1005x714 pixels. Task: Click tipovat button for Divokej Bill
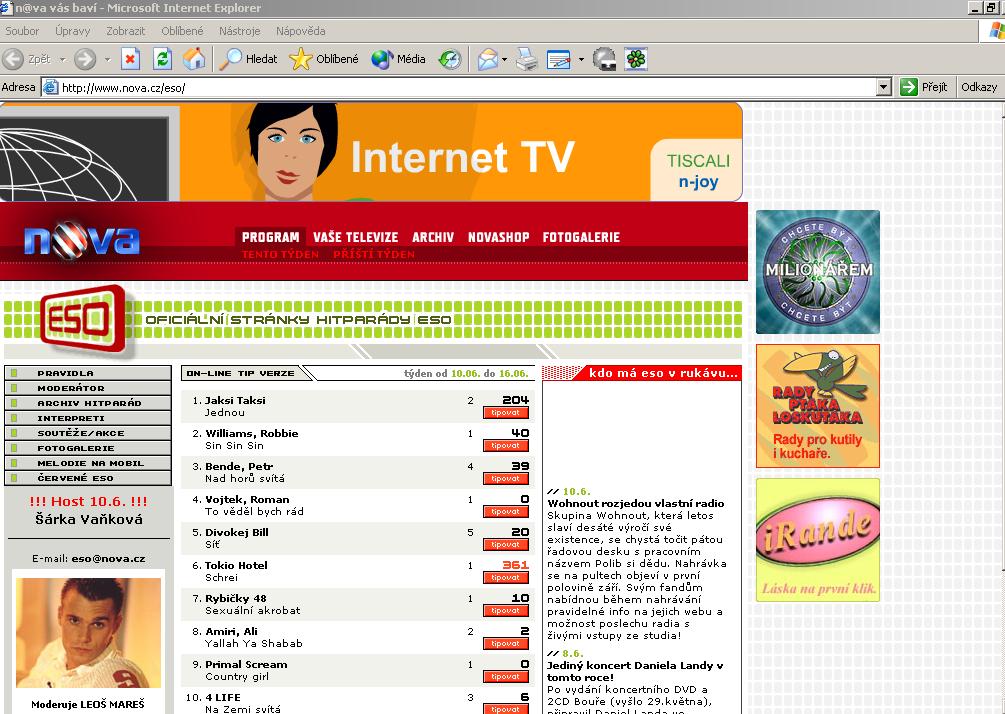click(506, 545)
